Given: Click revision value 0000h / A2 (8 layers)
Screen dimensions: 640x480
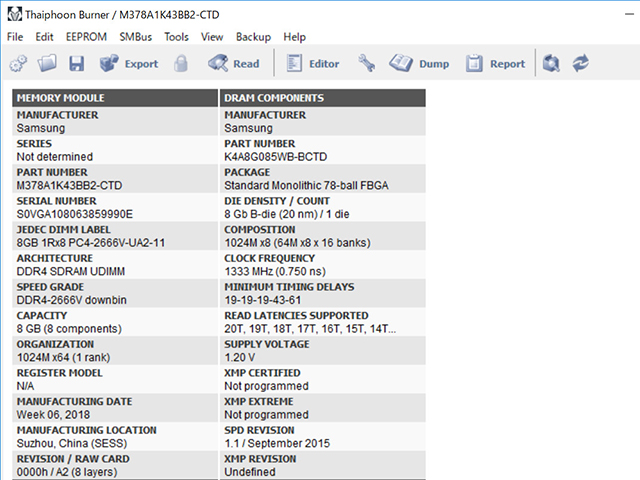Looking at the screenshot, I should [67, 472].
